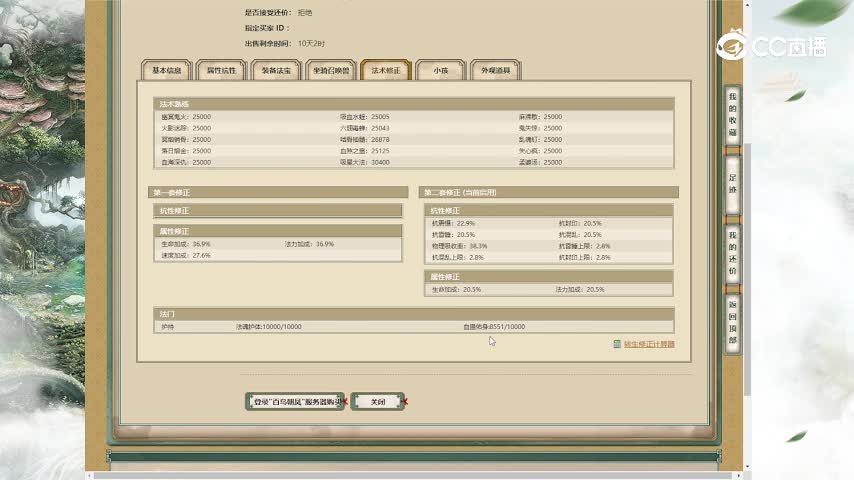Select the 坐骑召唤兽 tab

click(331, 71)
